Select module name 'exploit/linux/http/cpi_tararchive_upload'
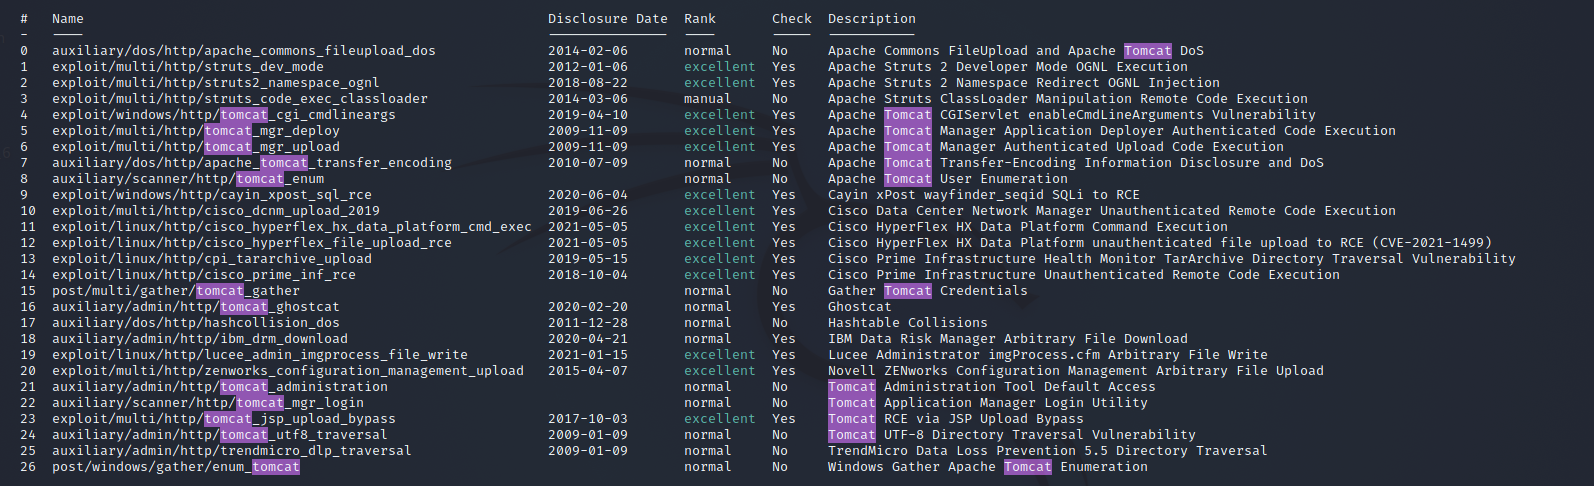This screenshot has height=486, width=1594. click(212, 259)
